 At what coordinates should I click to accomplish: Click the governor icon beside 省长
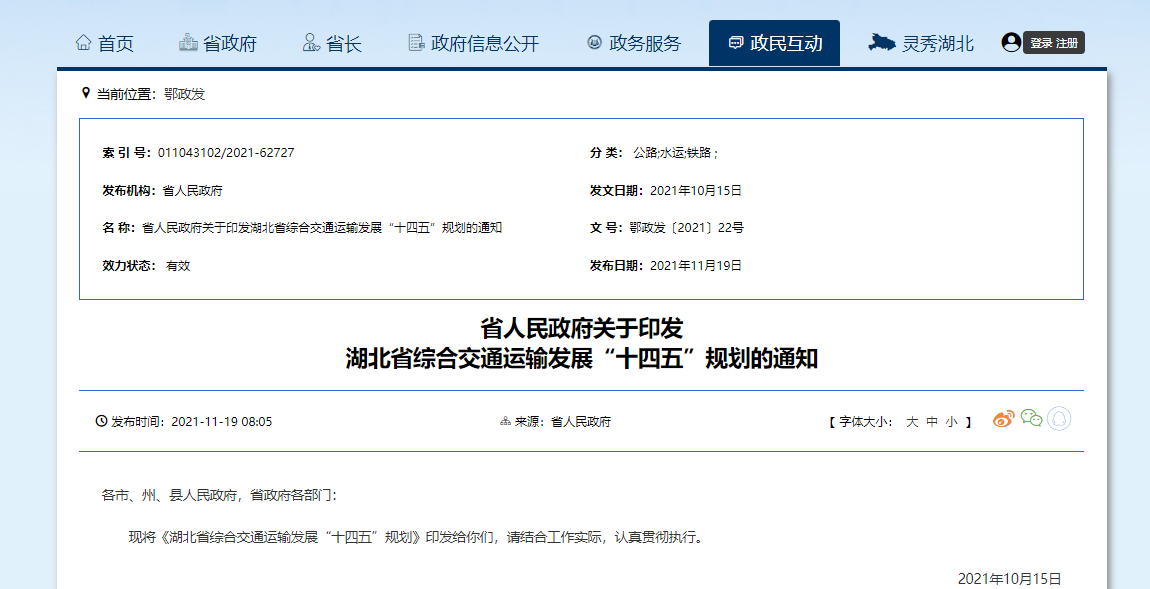pyautogui.click(x=311, y=43)
